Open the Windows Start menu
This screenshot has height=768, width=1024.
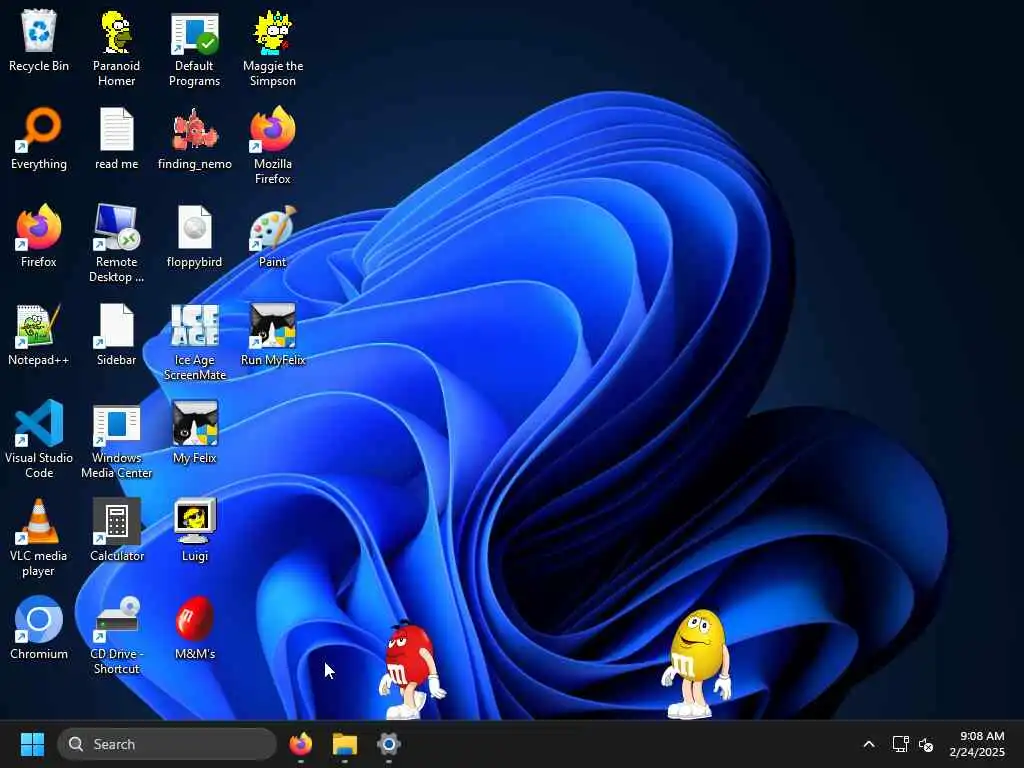tap(32, 744)
